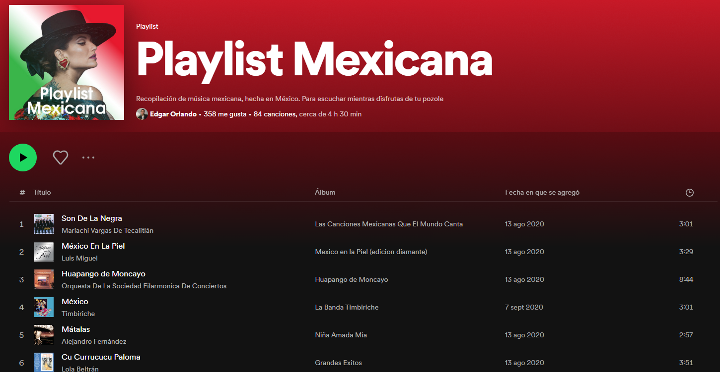Image resolution: width=720 pixels, height=372 pixels.
Task: Click the 2:57 duration of Mátalas
Action: tap(686, 335)
